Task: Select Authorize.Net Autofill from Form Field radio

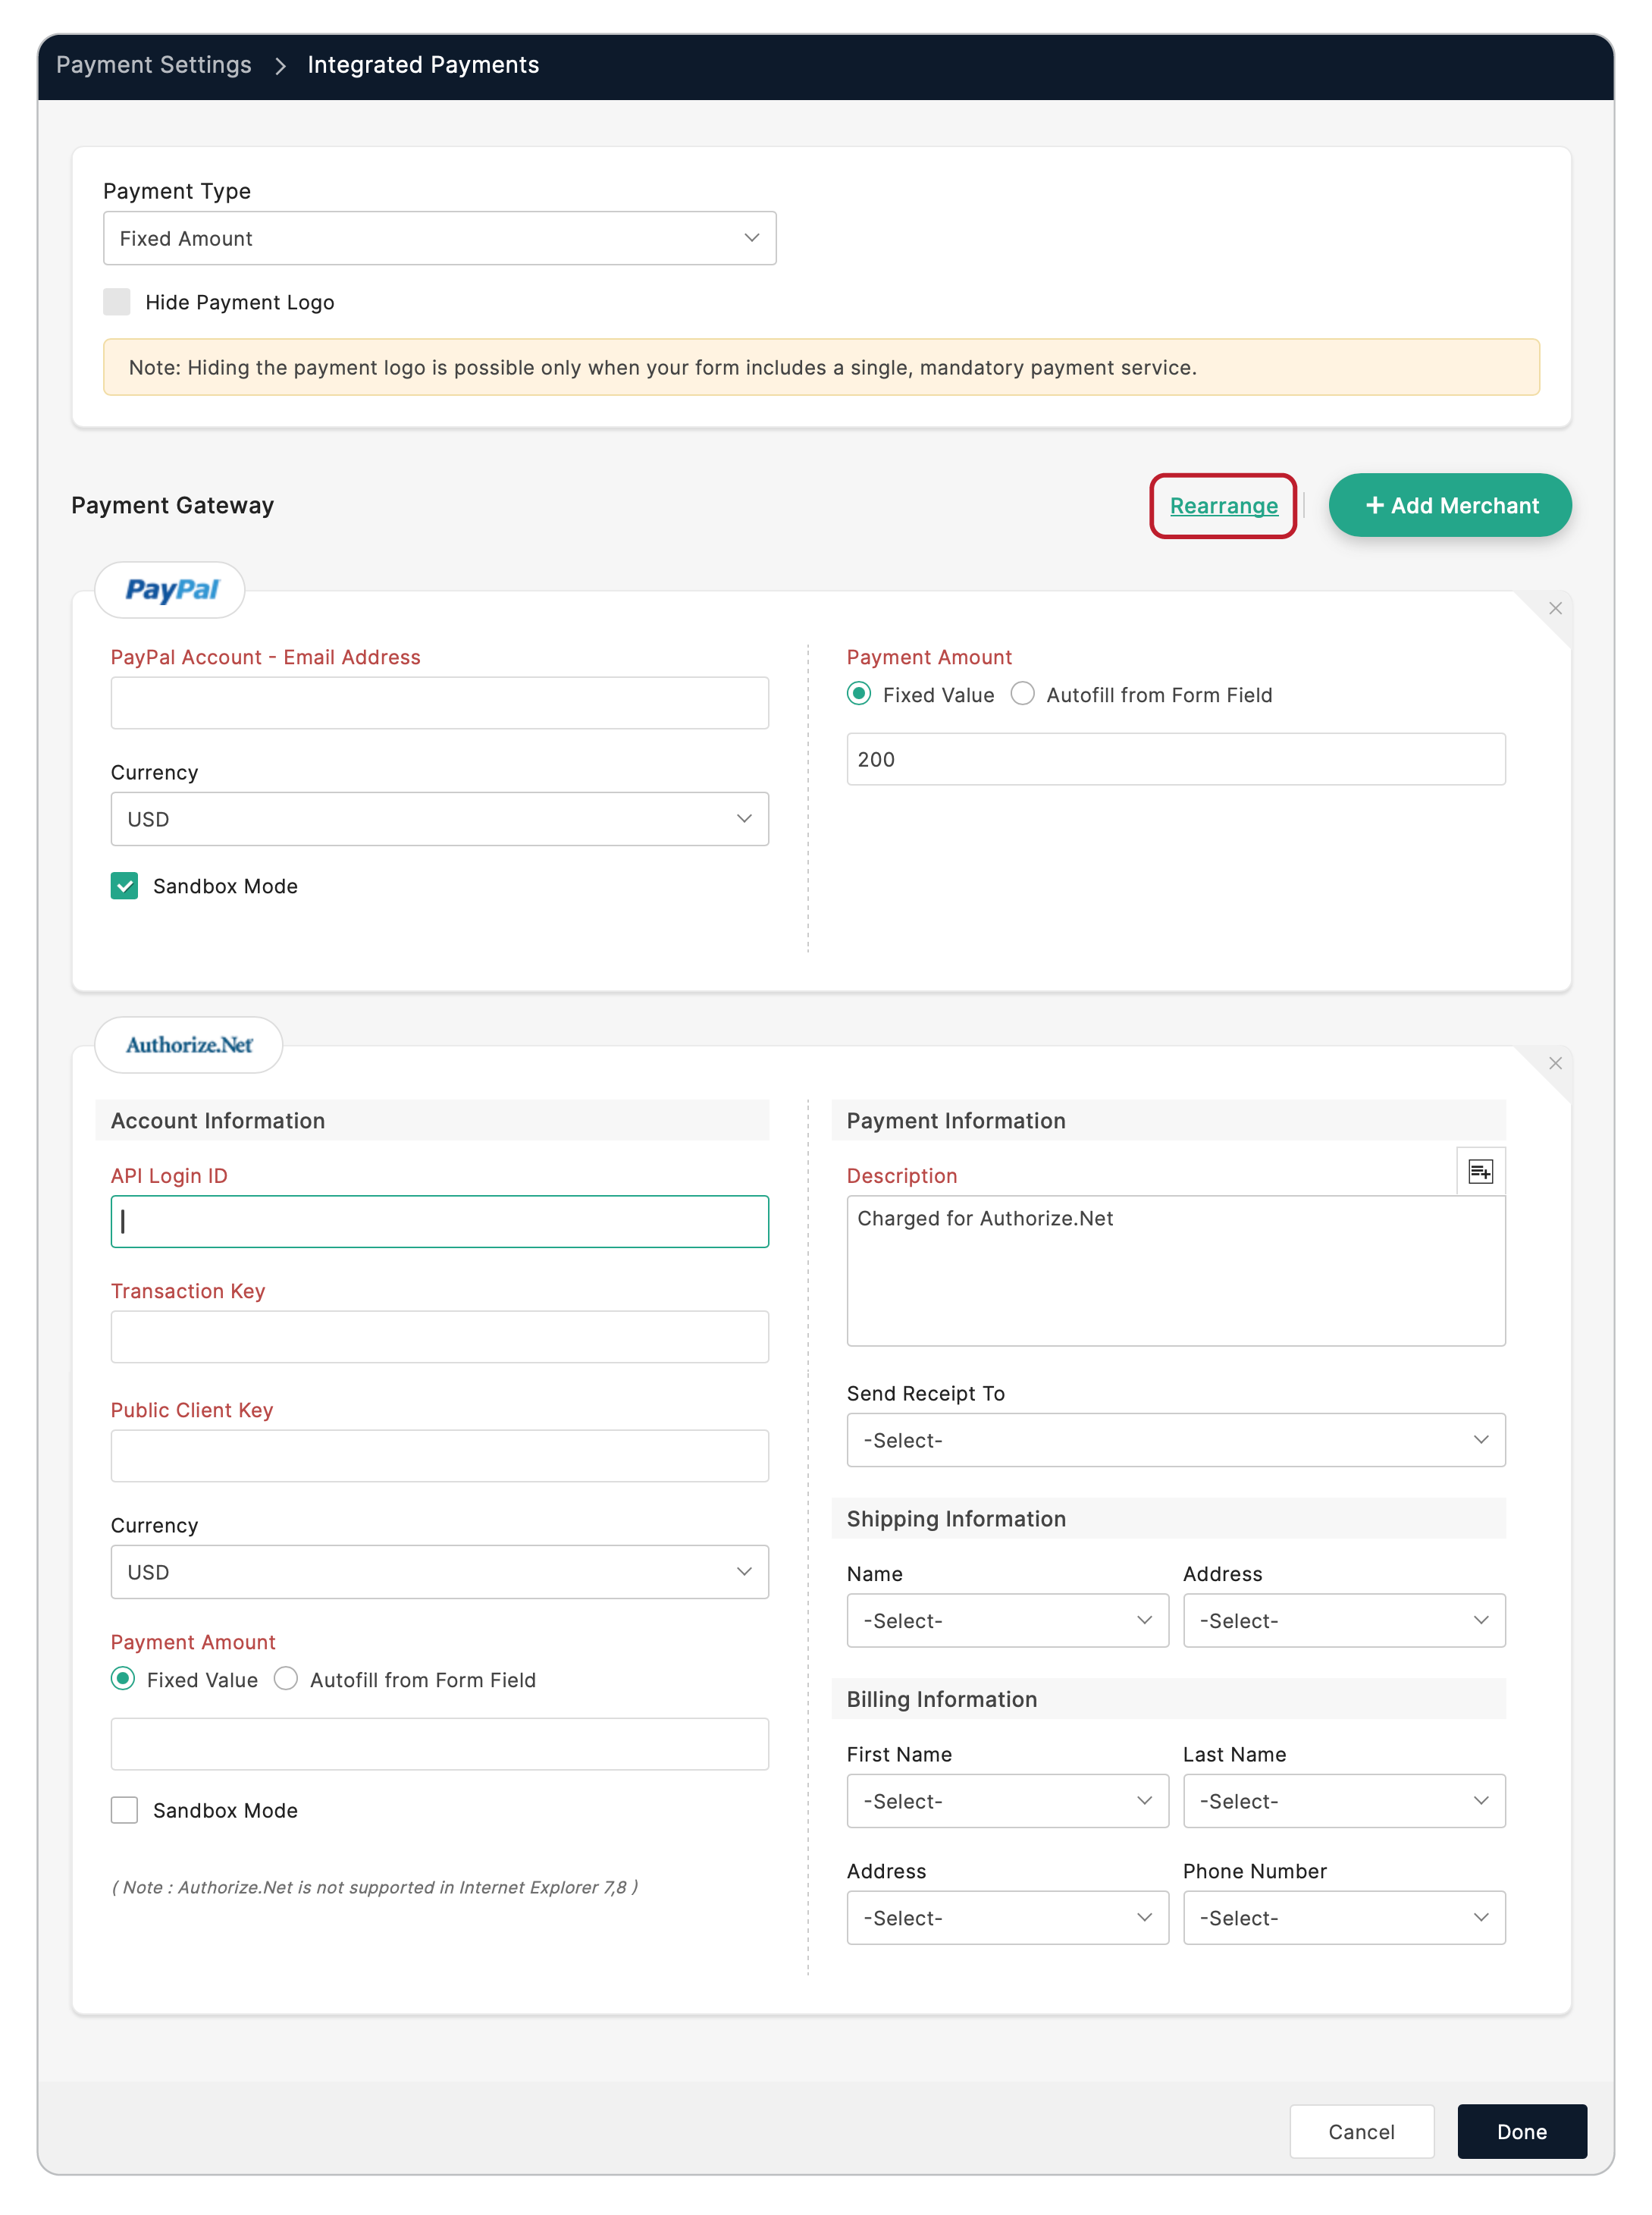Action: pyautogui.click(x=286, y=1679)
